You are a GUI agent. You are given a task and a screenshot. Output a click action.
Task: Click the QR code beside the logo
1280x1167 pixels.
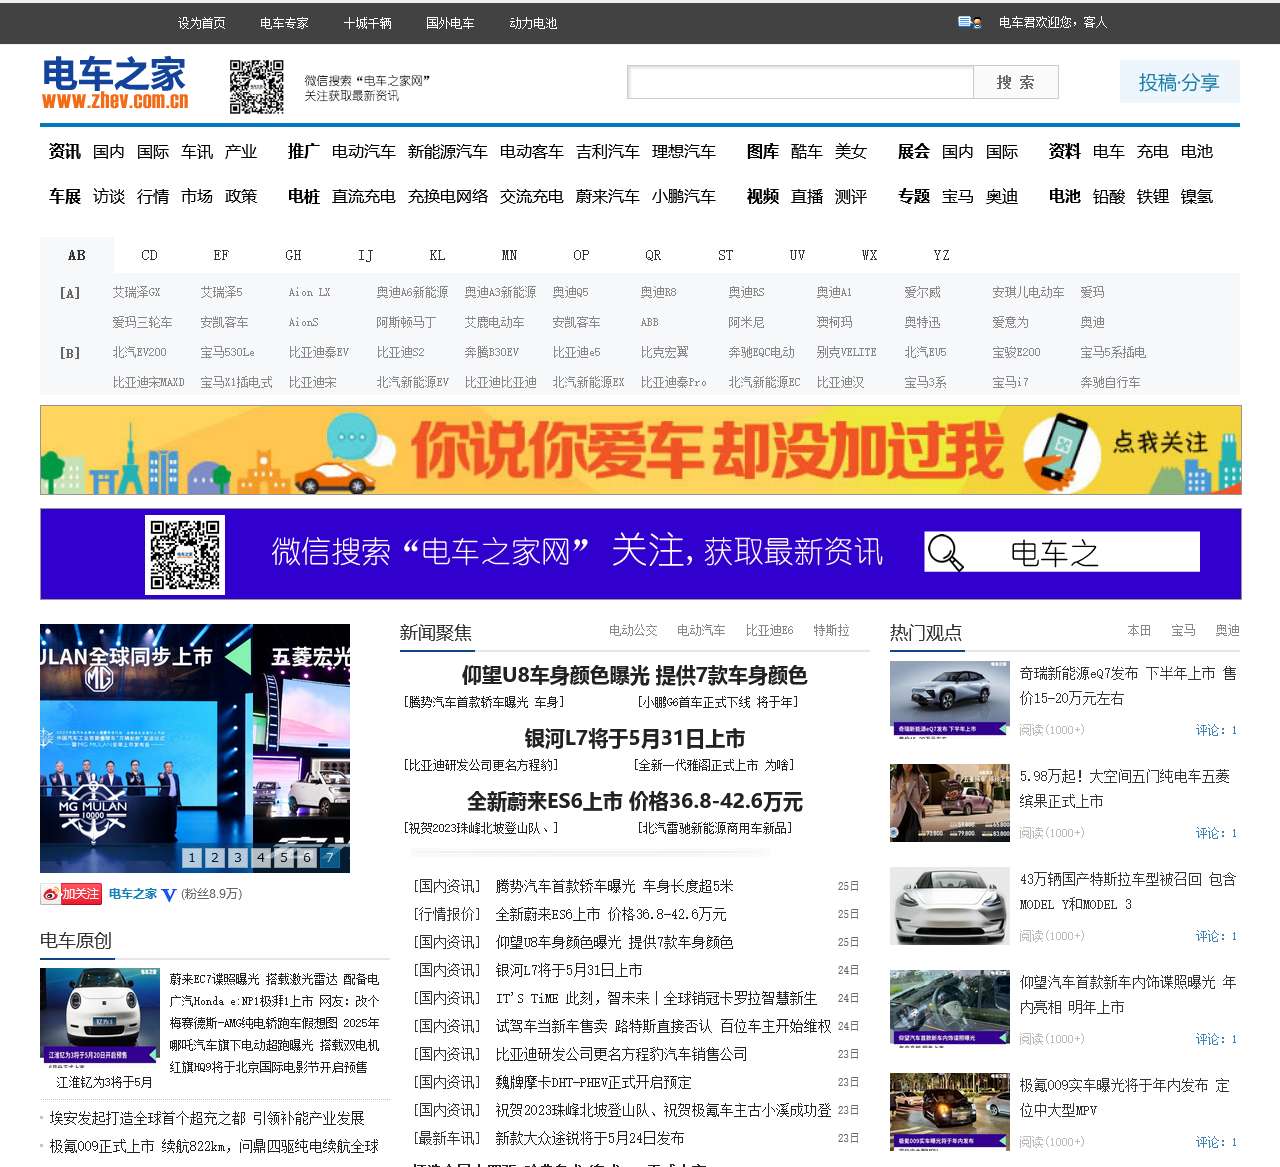click(256, 87)
